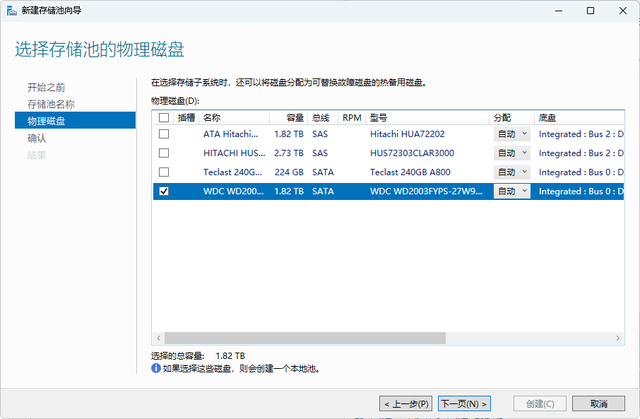Click the 下一页(N) next button
640x419 pixels.
pos(464,404)
